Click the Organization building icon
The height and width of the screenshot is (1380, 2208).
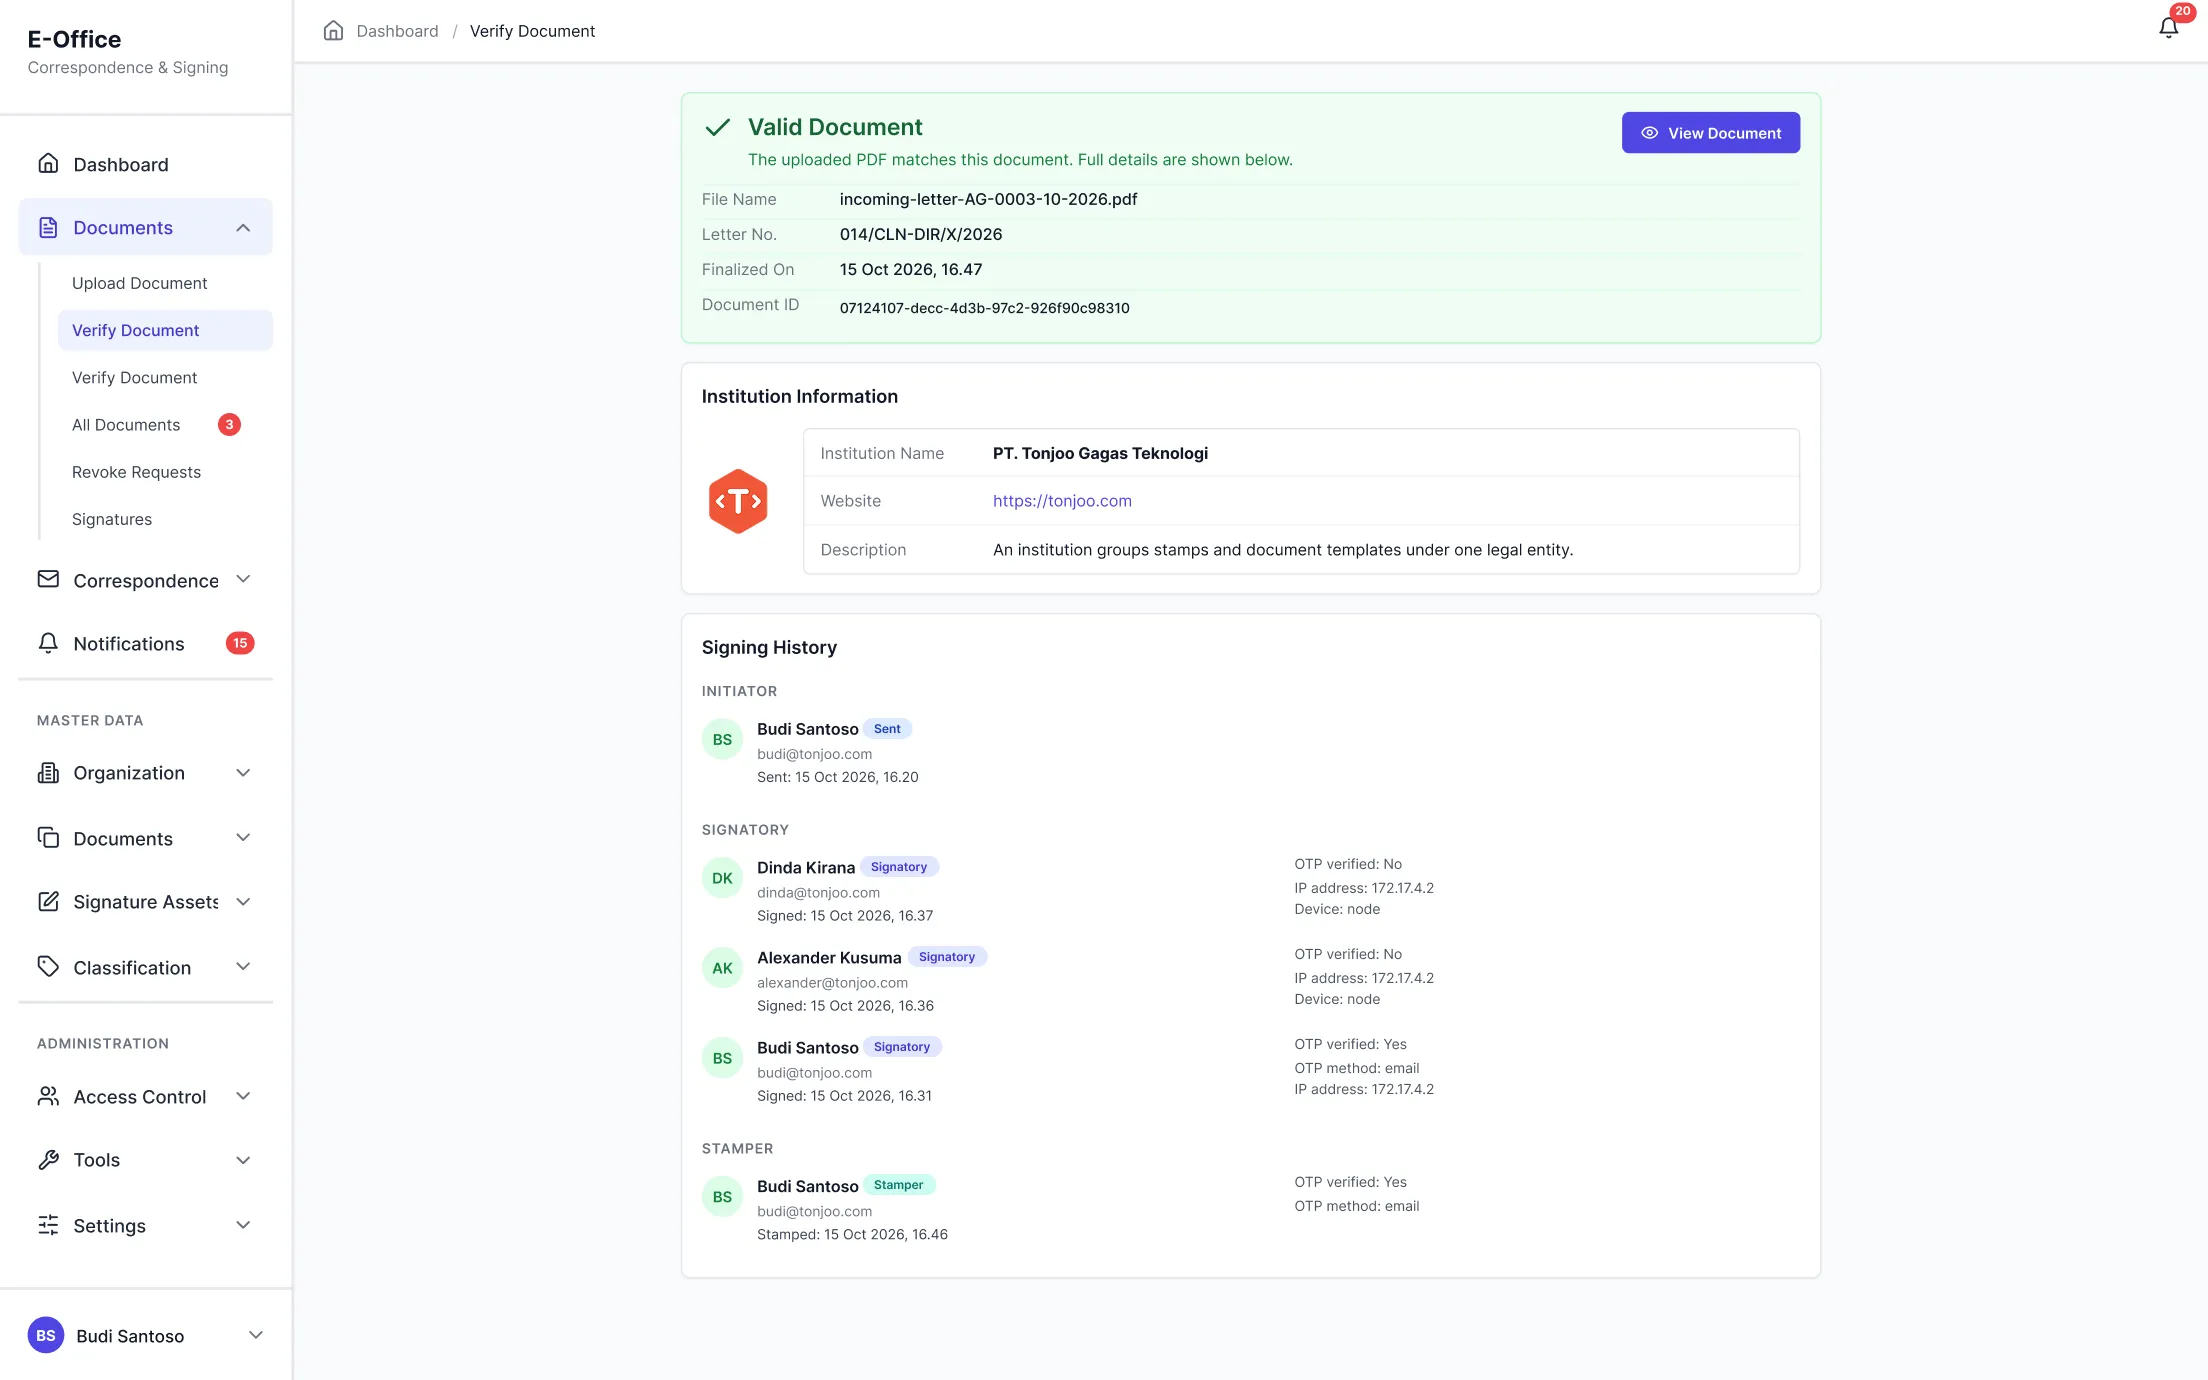coord(48,772)
